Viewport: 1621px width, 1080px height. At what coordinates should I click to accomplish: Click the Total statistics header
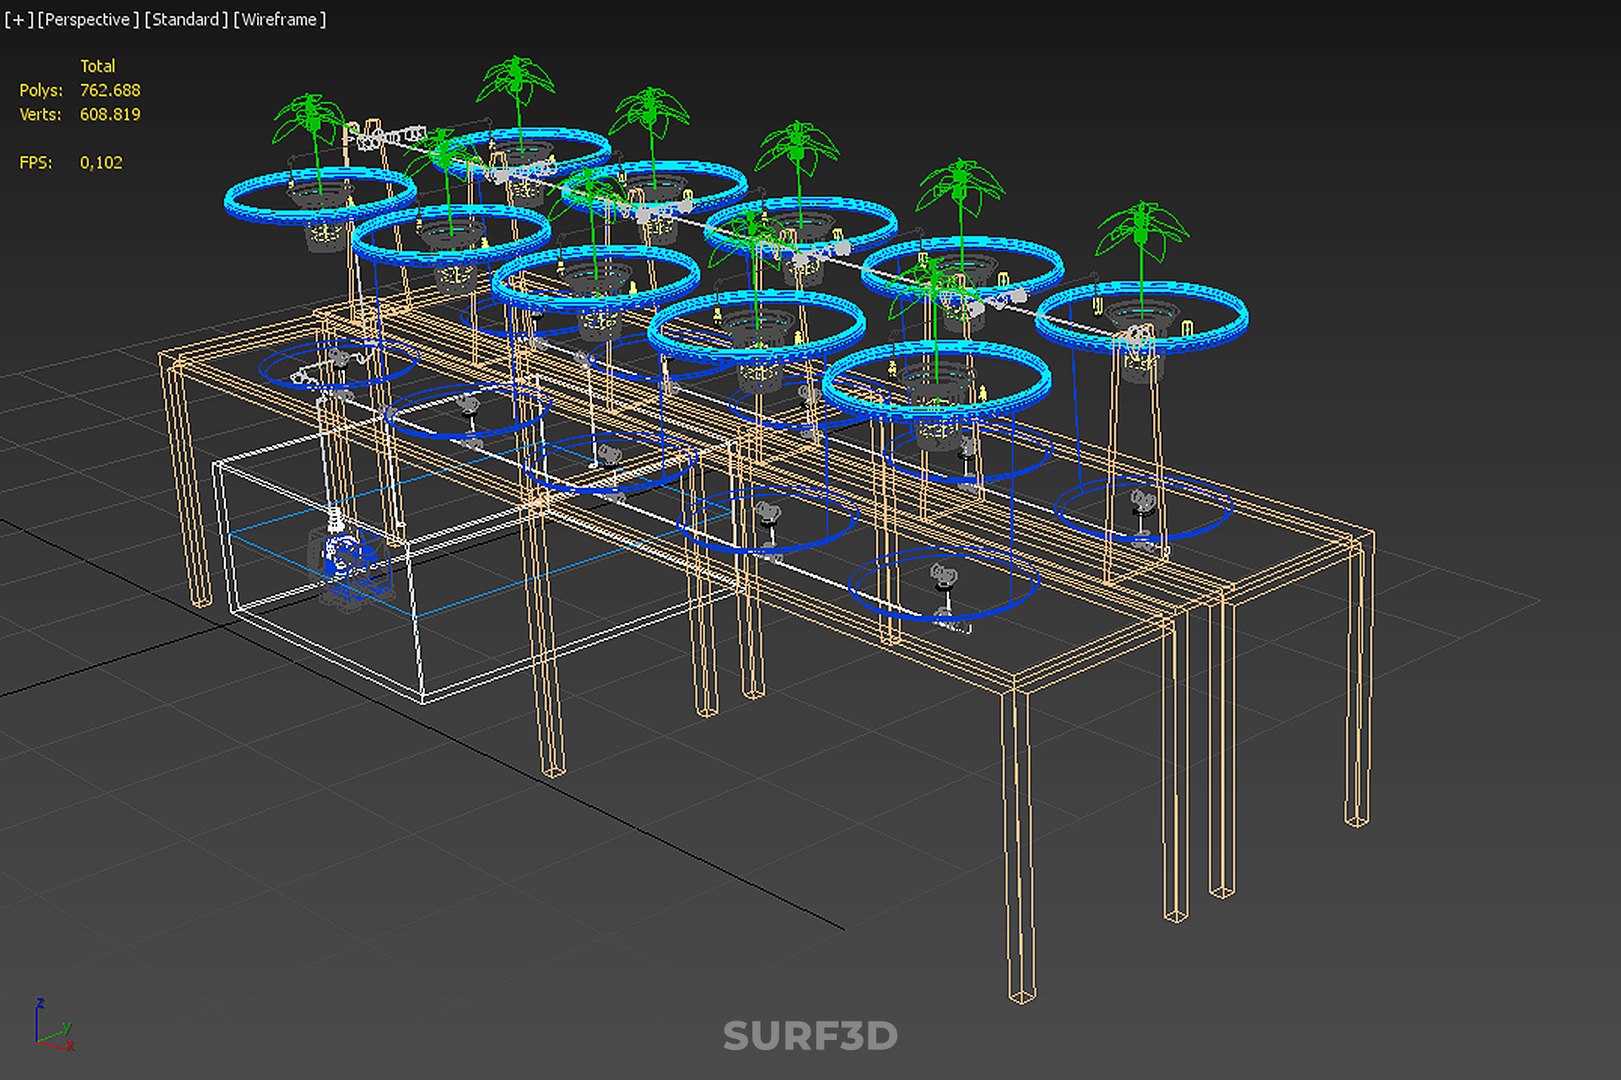tap(98, 66)
